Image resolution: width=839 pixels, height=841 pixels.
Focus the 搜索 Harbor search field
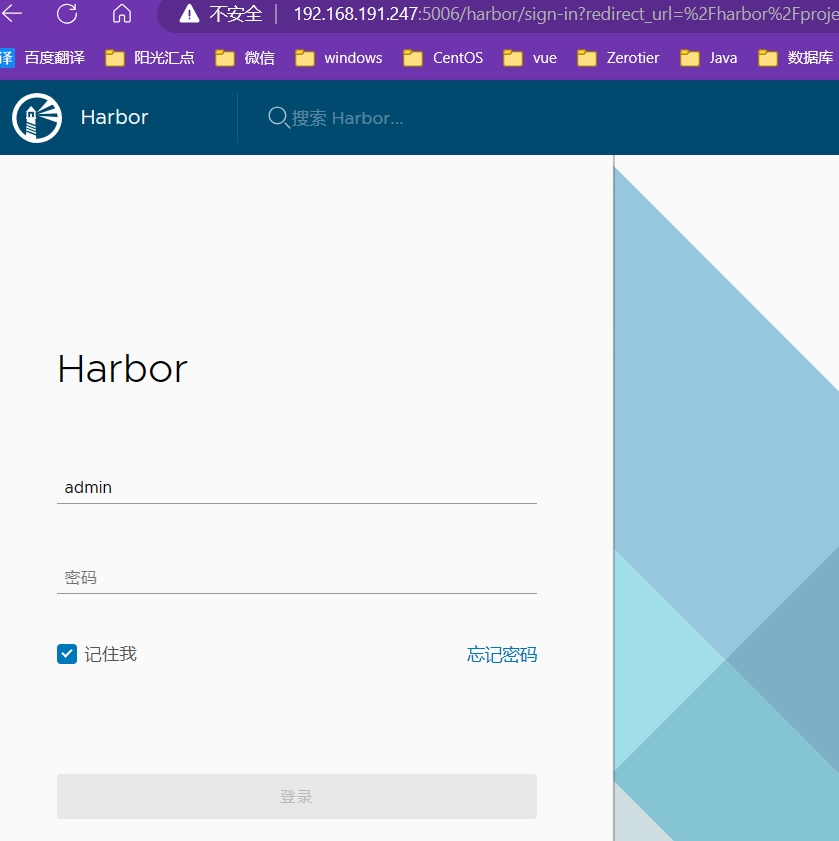point(347,118)
